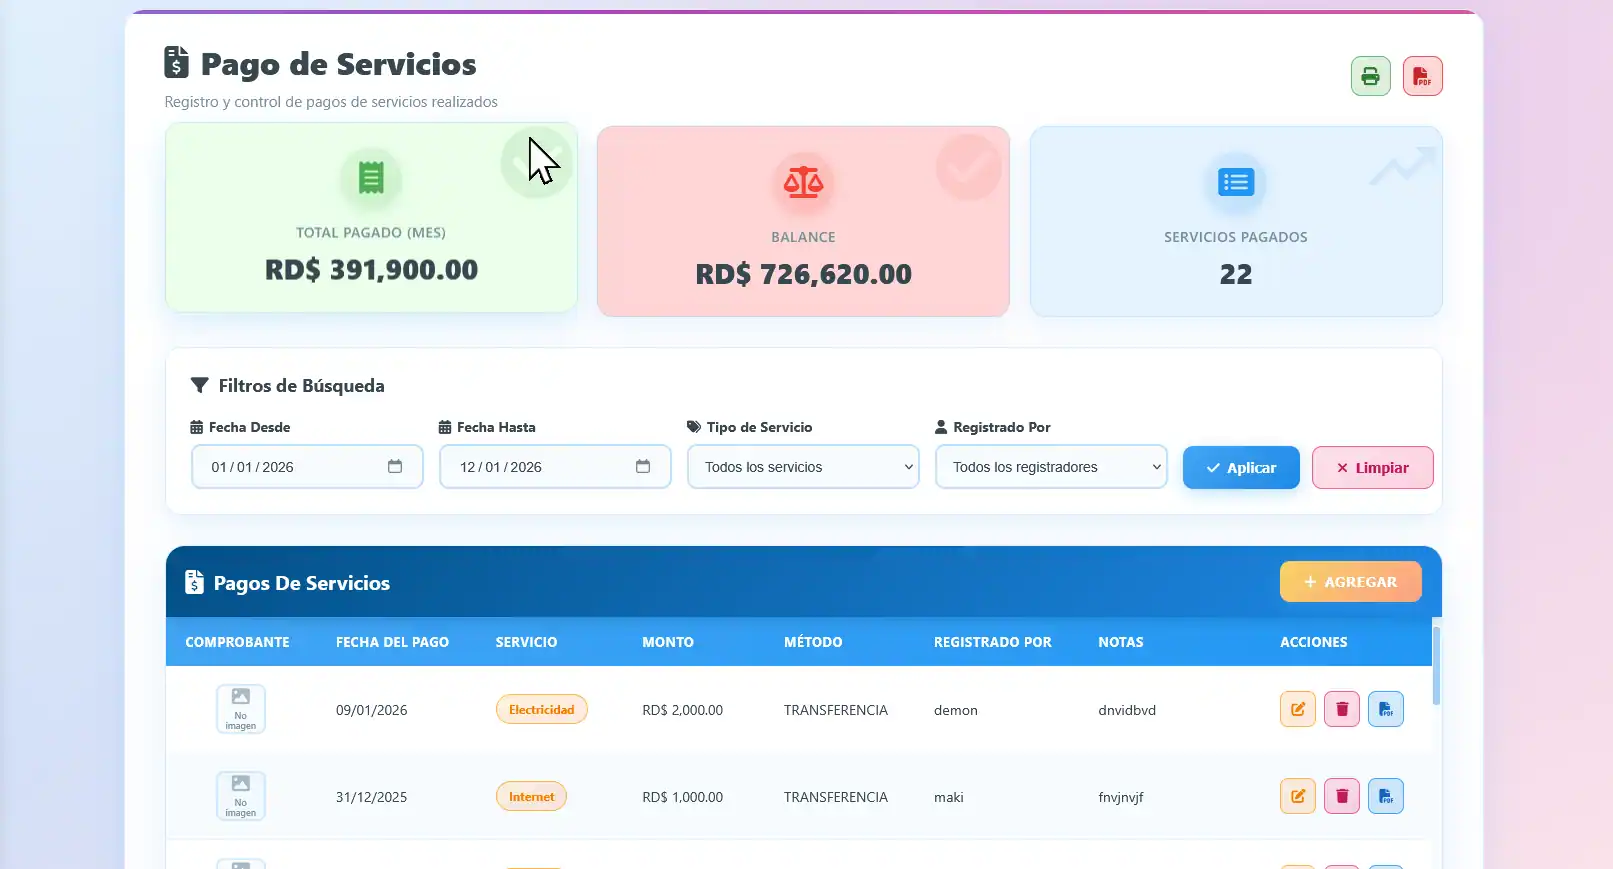Delete the 09/01/2026 Electricidad payment
1613x869 pixels.
tap(1342, 709)
